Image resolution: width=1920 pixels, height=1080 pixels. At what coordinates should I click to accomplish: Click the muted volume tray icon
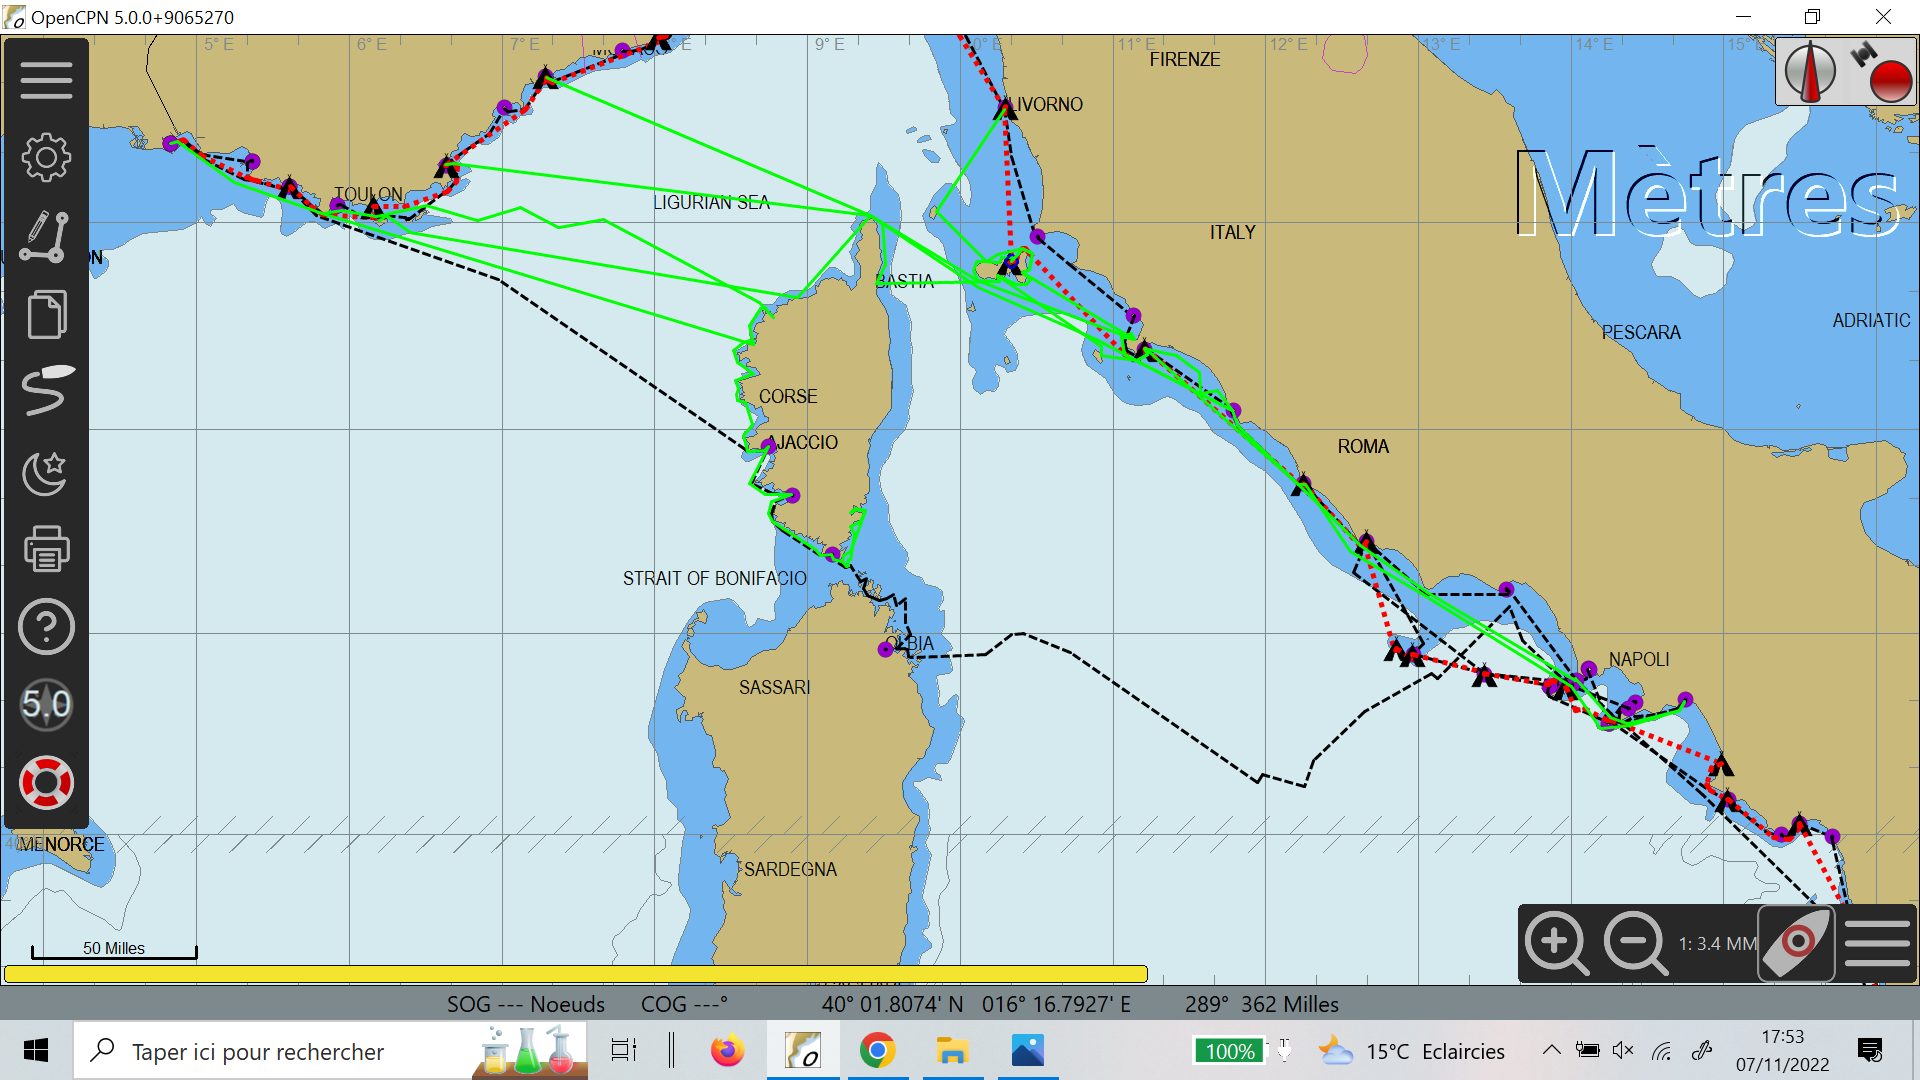[x=1623, y=1050]
